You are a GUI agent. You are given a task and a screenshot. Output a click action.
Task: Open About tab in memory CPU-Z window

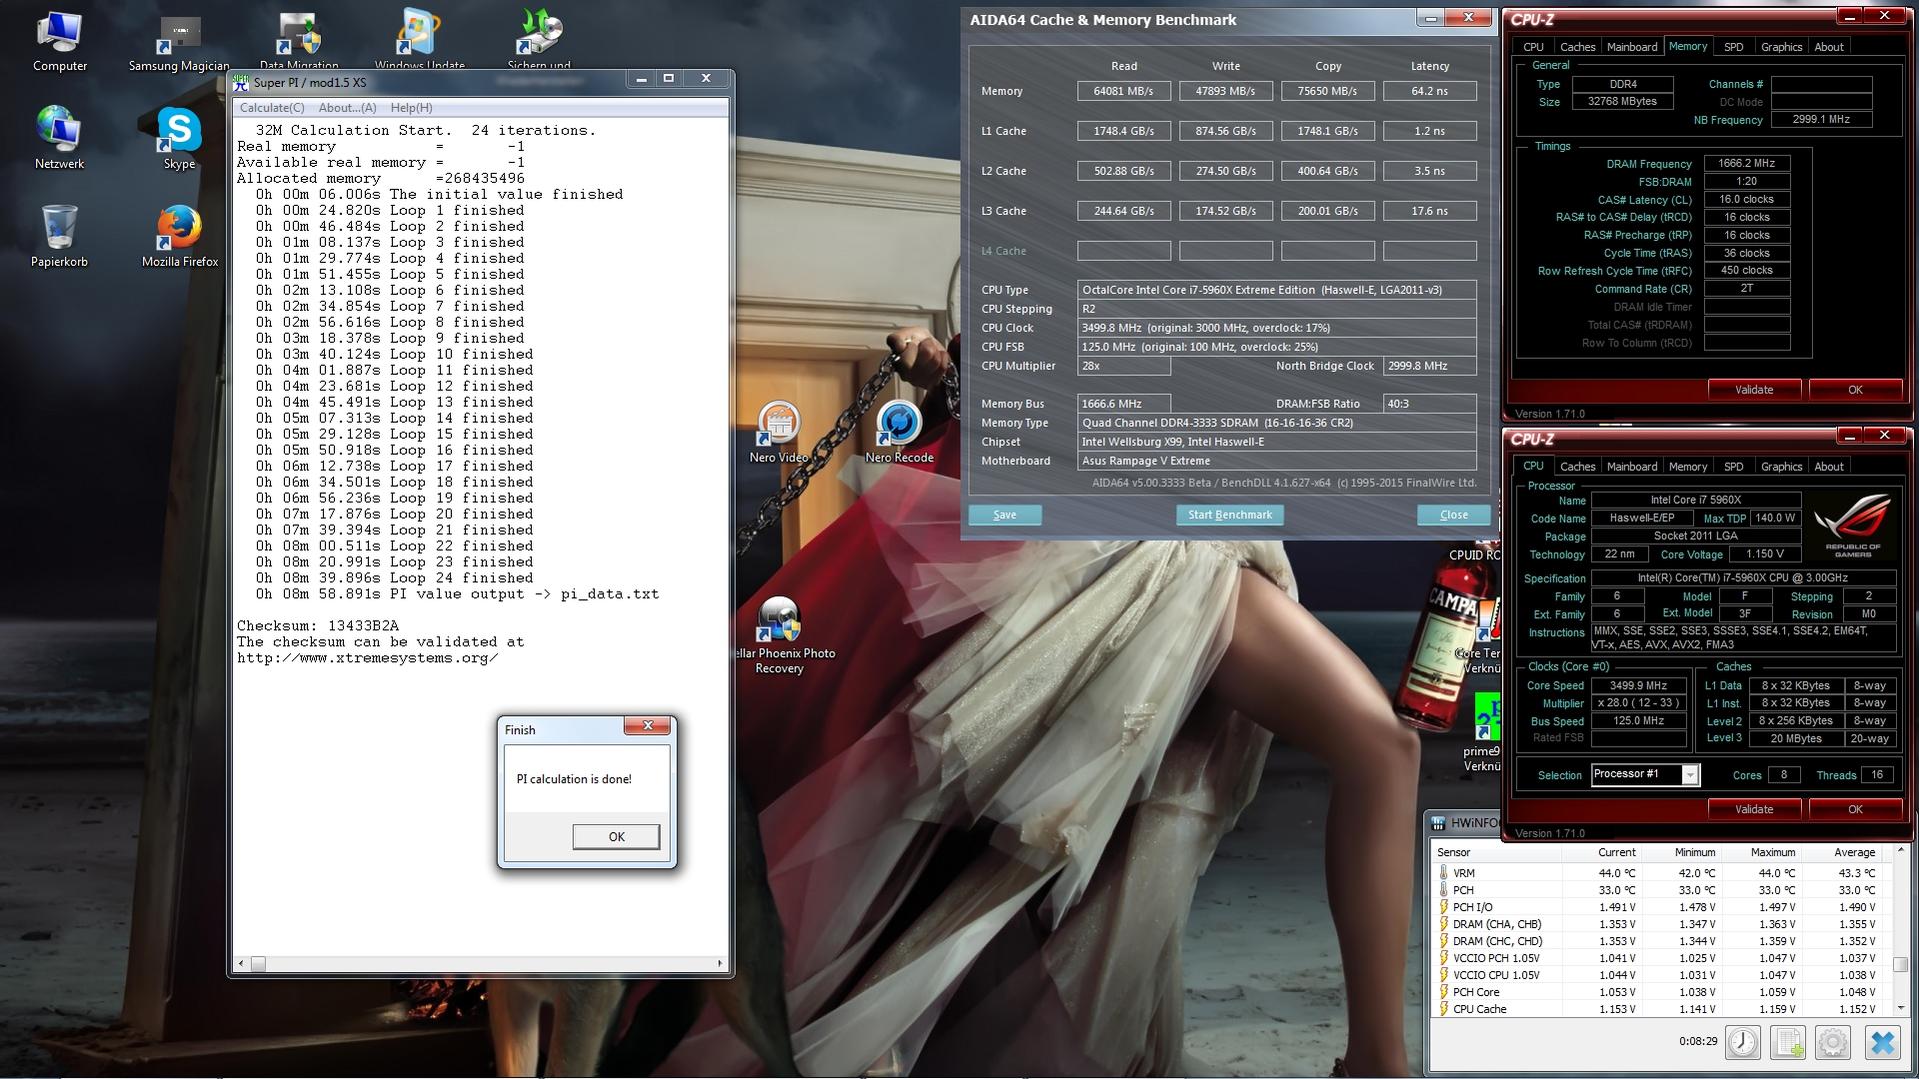(x=1828, y=47)
